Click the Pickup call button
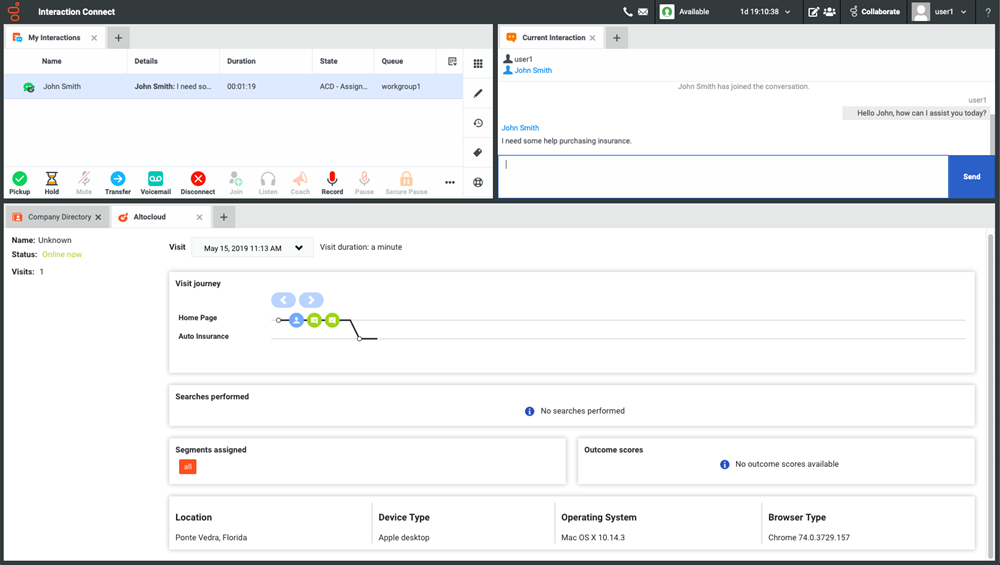This screenshot has height=565, width=1000. 20,182
